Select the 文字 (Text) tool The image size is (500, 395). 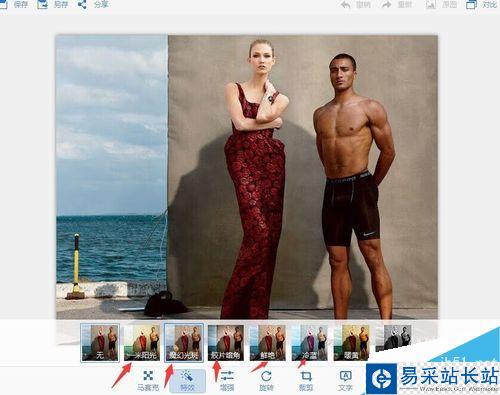(345, 381)
